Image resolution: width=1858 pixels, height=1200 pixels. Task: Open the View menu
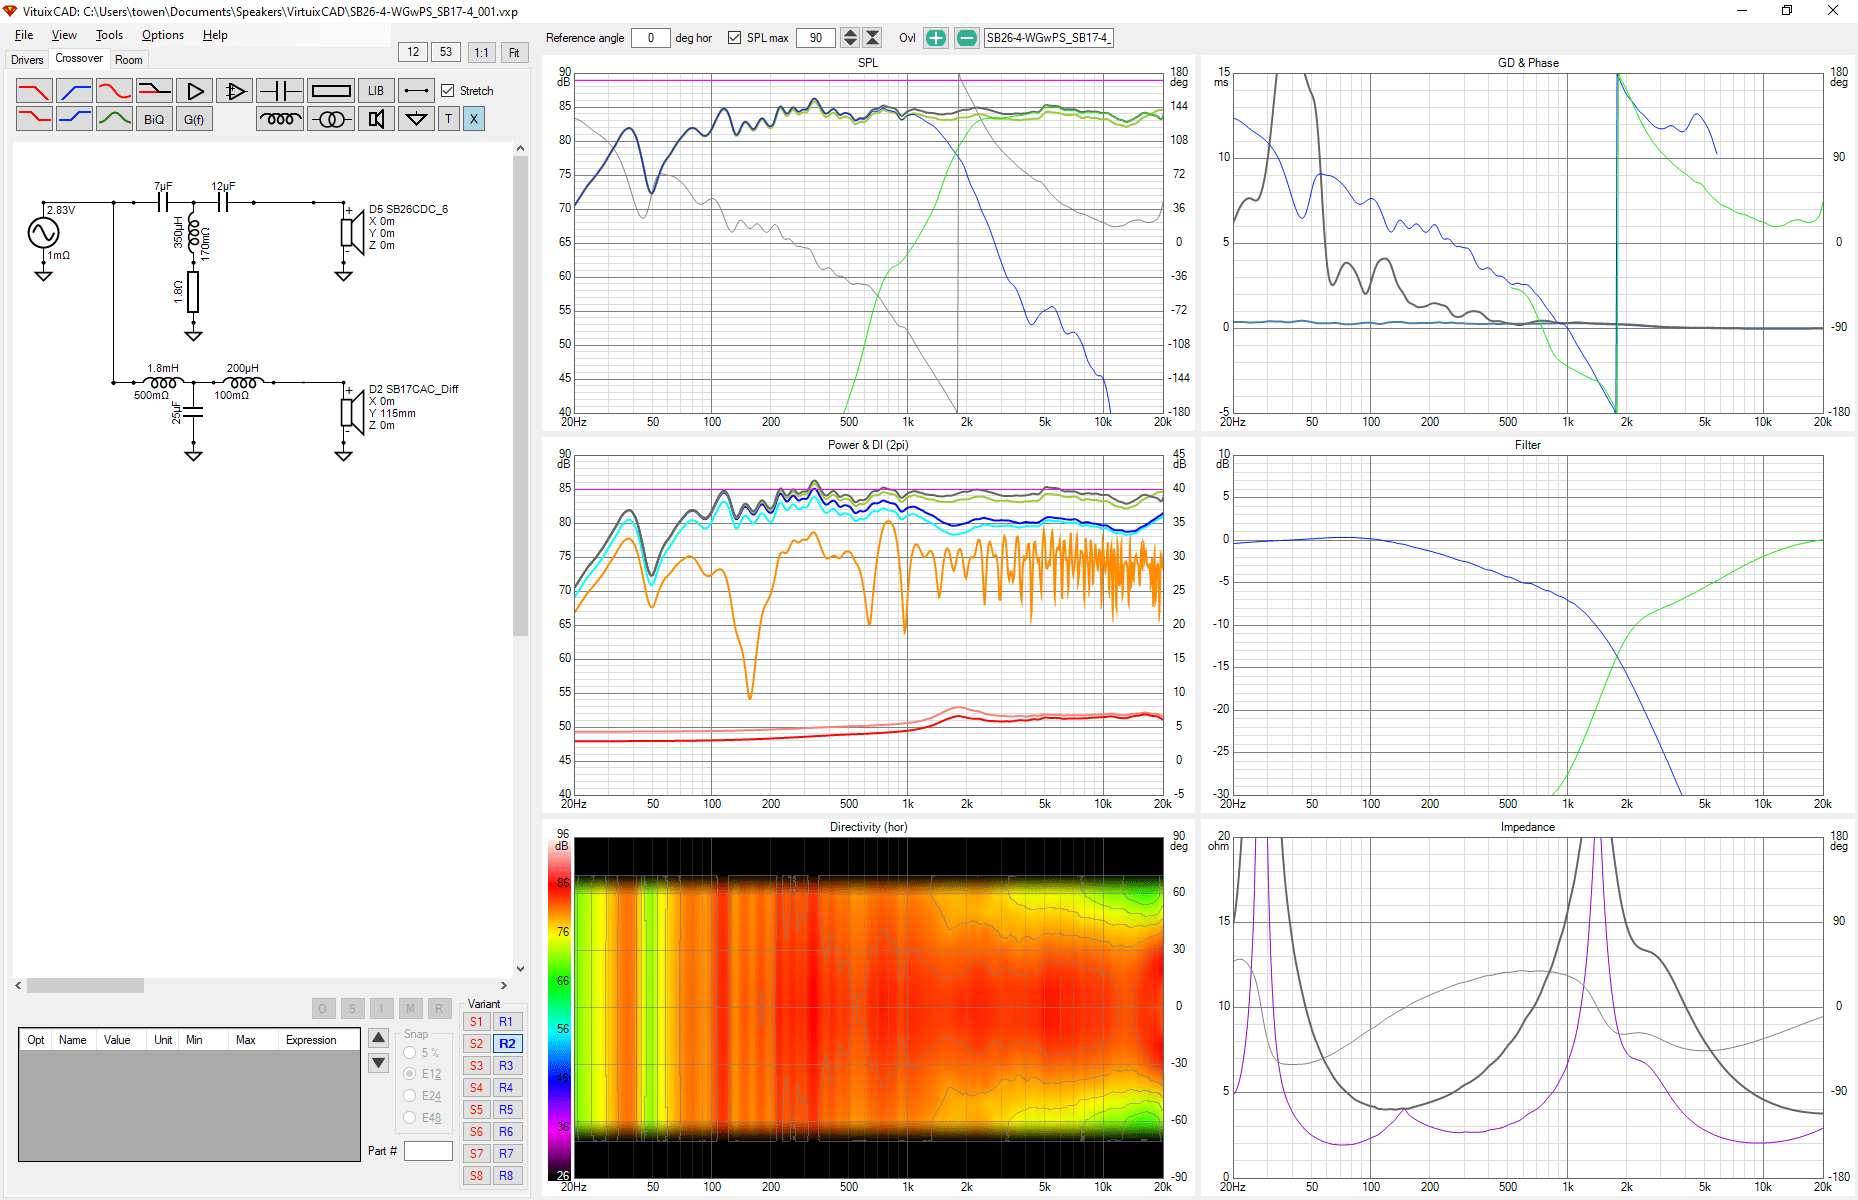pyautogui.click(x=64, y=35)
